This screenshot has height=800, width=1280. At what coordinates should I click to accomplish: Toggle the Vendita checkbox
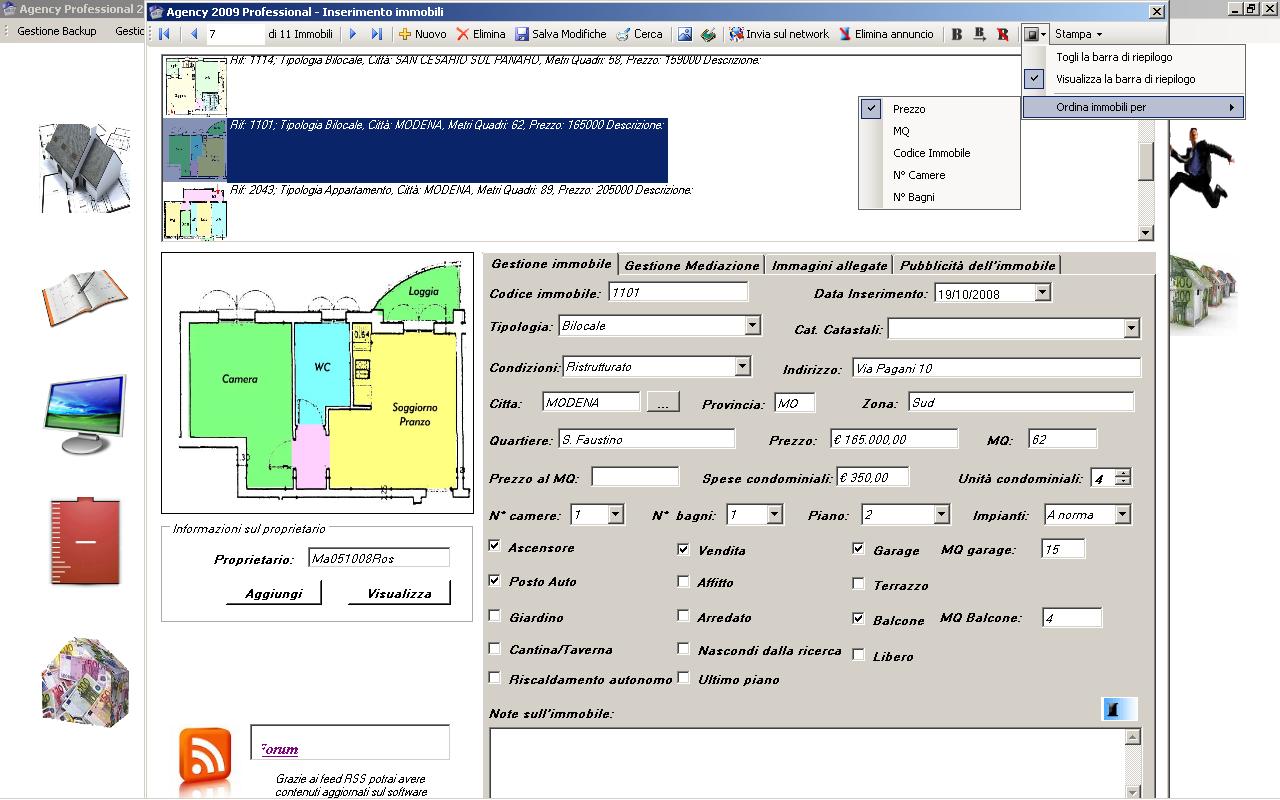(x=683, y=549)
